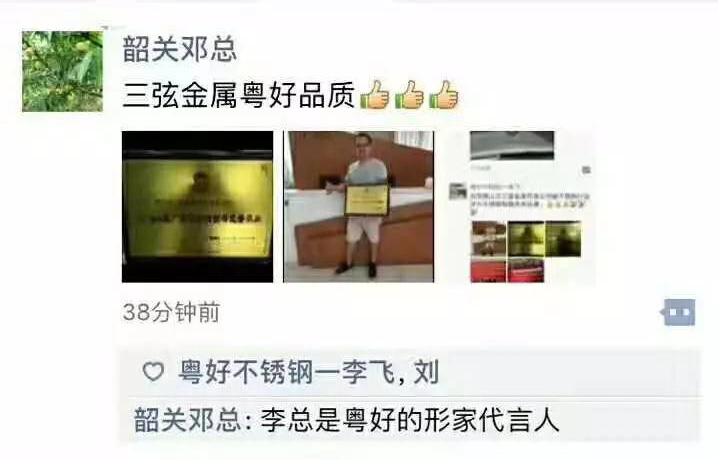Reply to comment 李总是粤好的形家代言人
The height and width of the screenshot is (460, 718).
click(x=410, y=419)
